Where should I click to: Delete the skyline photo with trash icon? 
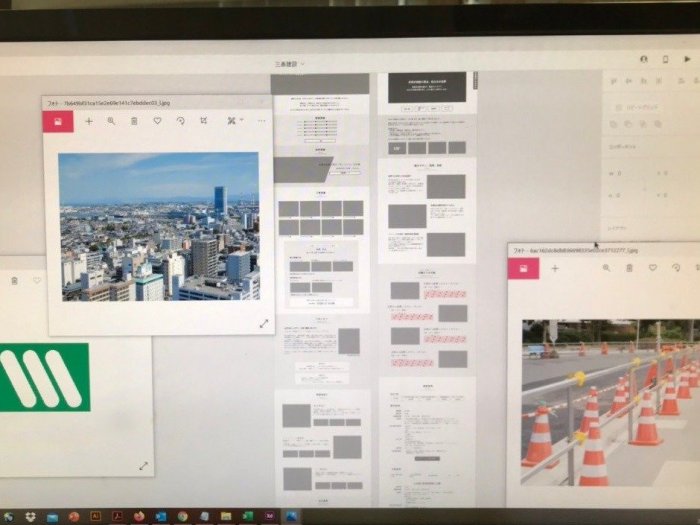click(134, 121)
